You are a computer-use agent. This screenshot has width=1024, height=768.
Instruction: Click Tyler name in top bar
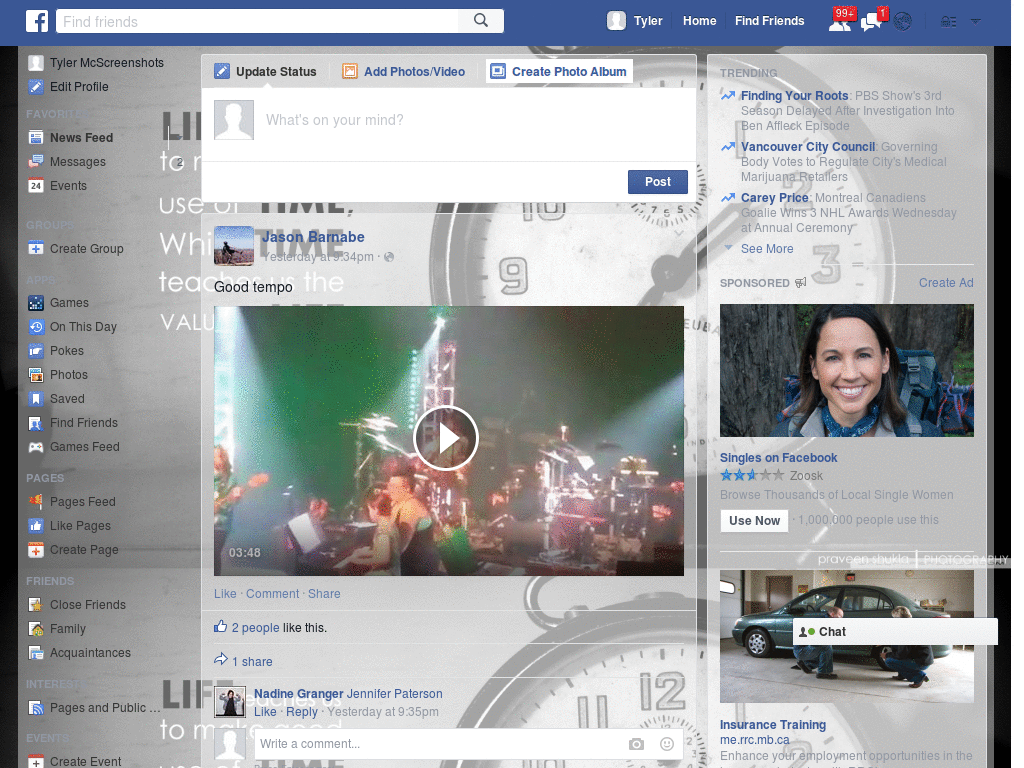[648, 21]
